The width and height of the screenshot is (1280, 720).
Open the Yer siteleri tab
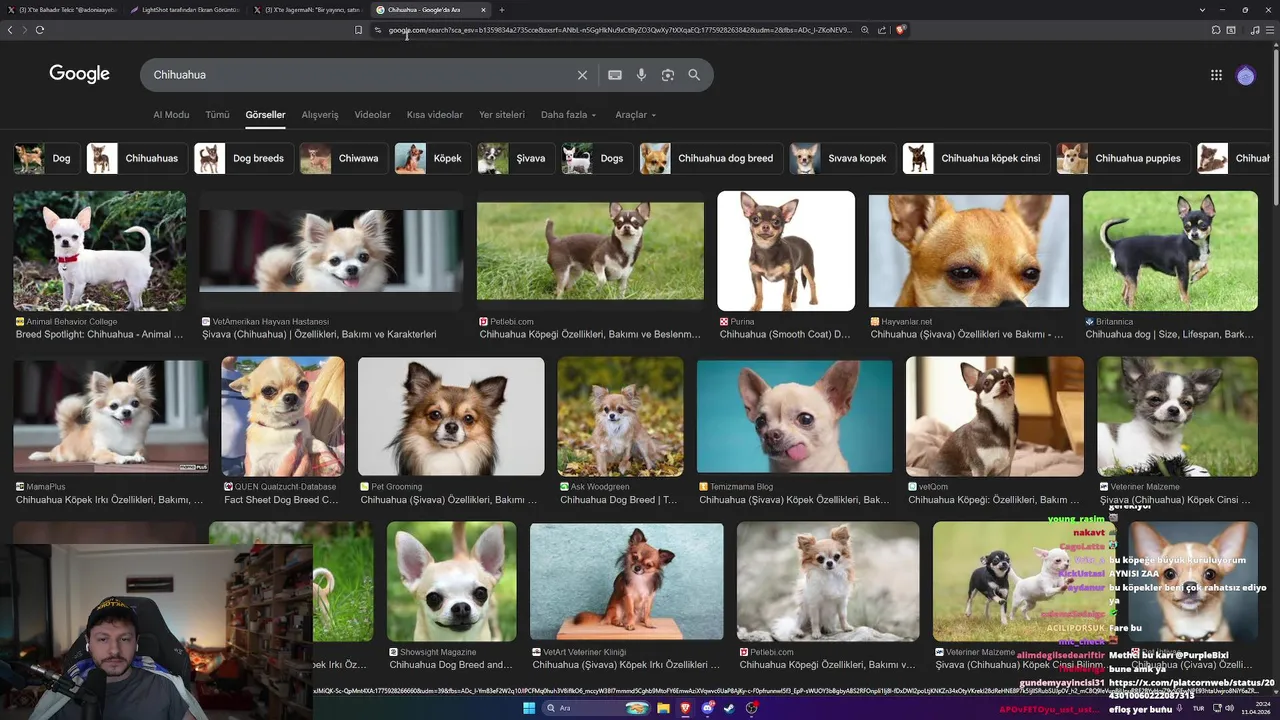pyautogui.click(x=502, y=115)
